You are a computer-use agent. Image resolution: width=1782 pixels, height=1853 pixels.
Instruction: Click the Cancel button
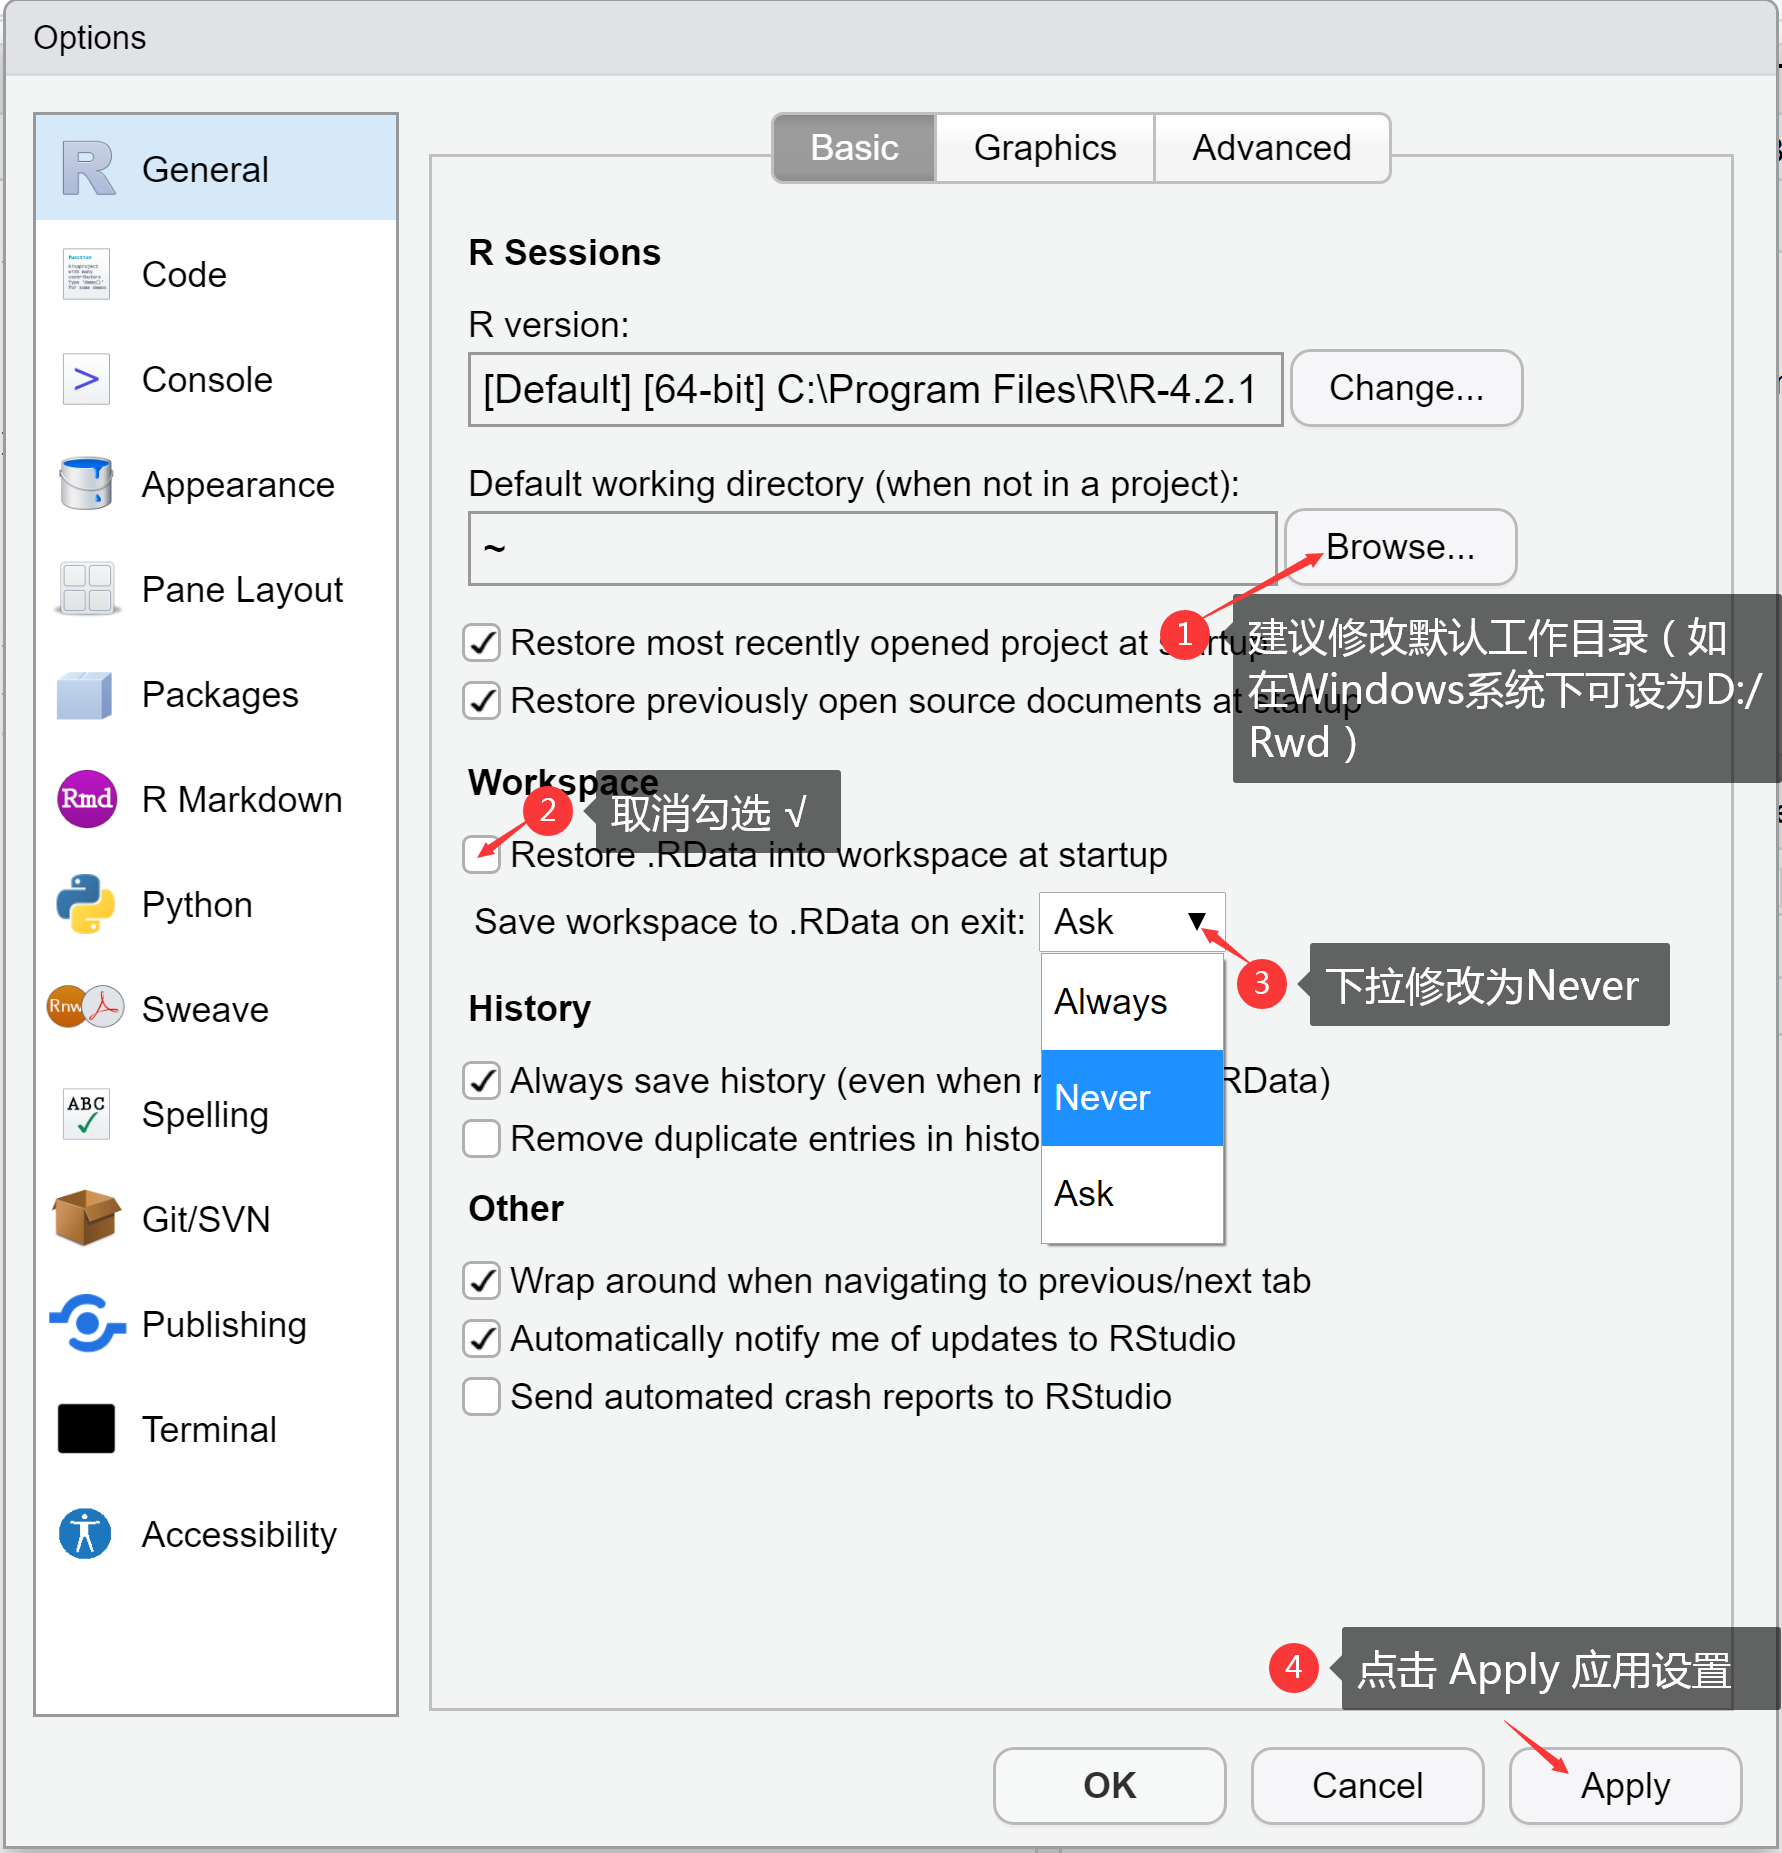(x=1367, y=1785)
